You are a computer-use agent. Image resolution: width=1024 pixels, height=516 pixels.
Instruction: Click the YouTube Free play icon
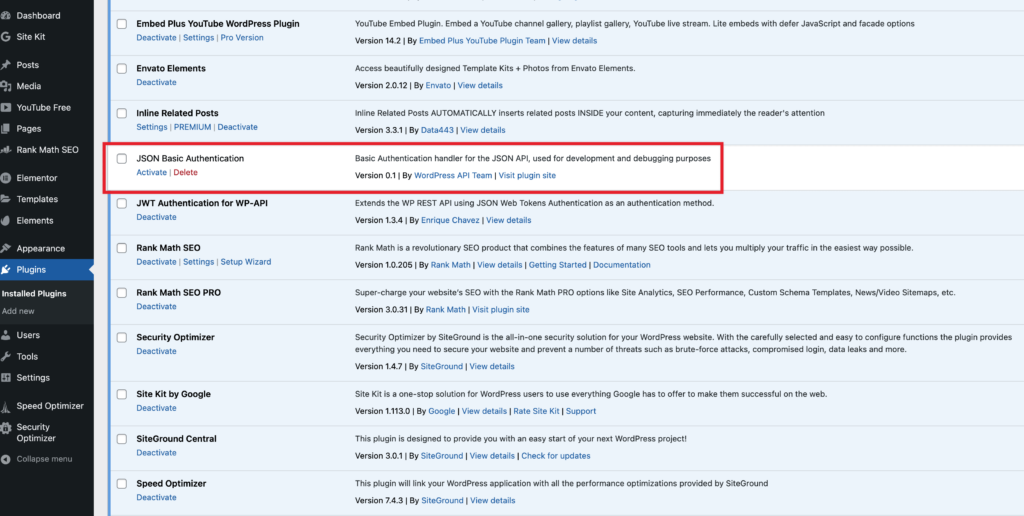click(6, 108)
